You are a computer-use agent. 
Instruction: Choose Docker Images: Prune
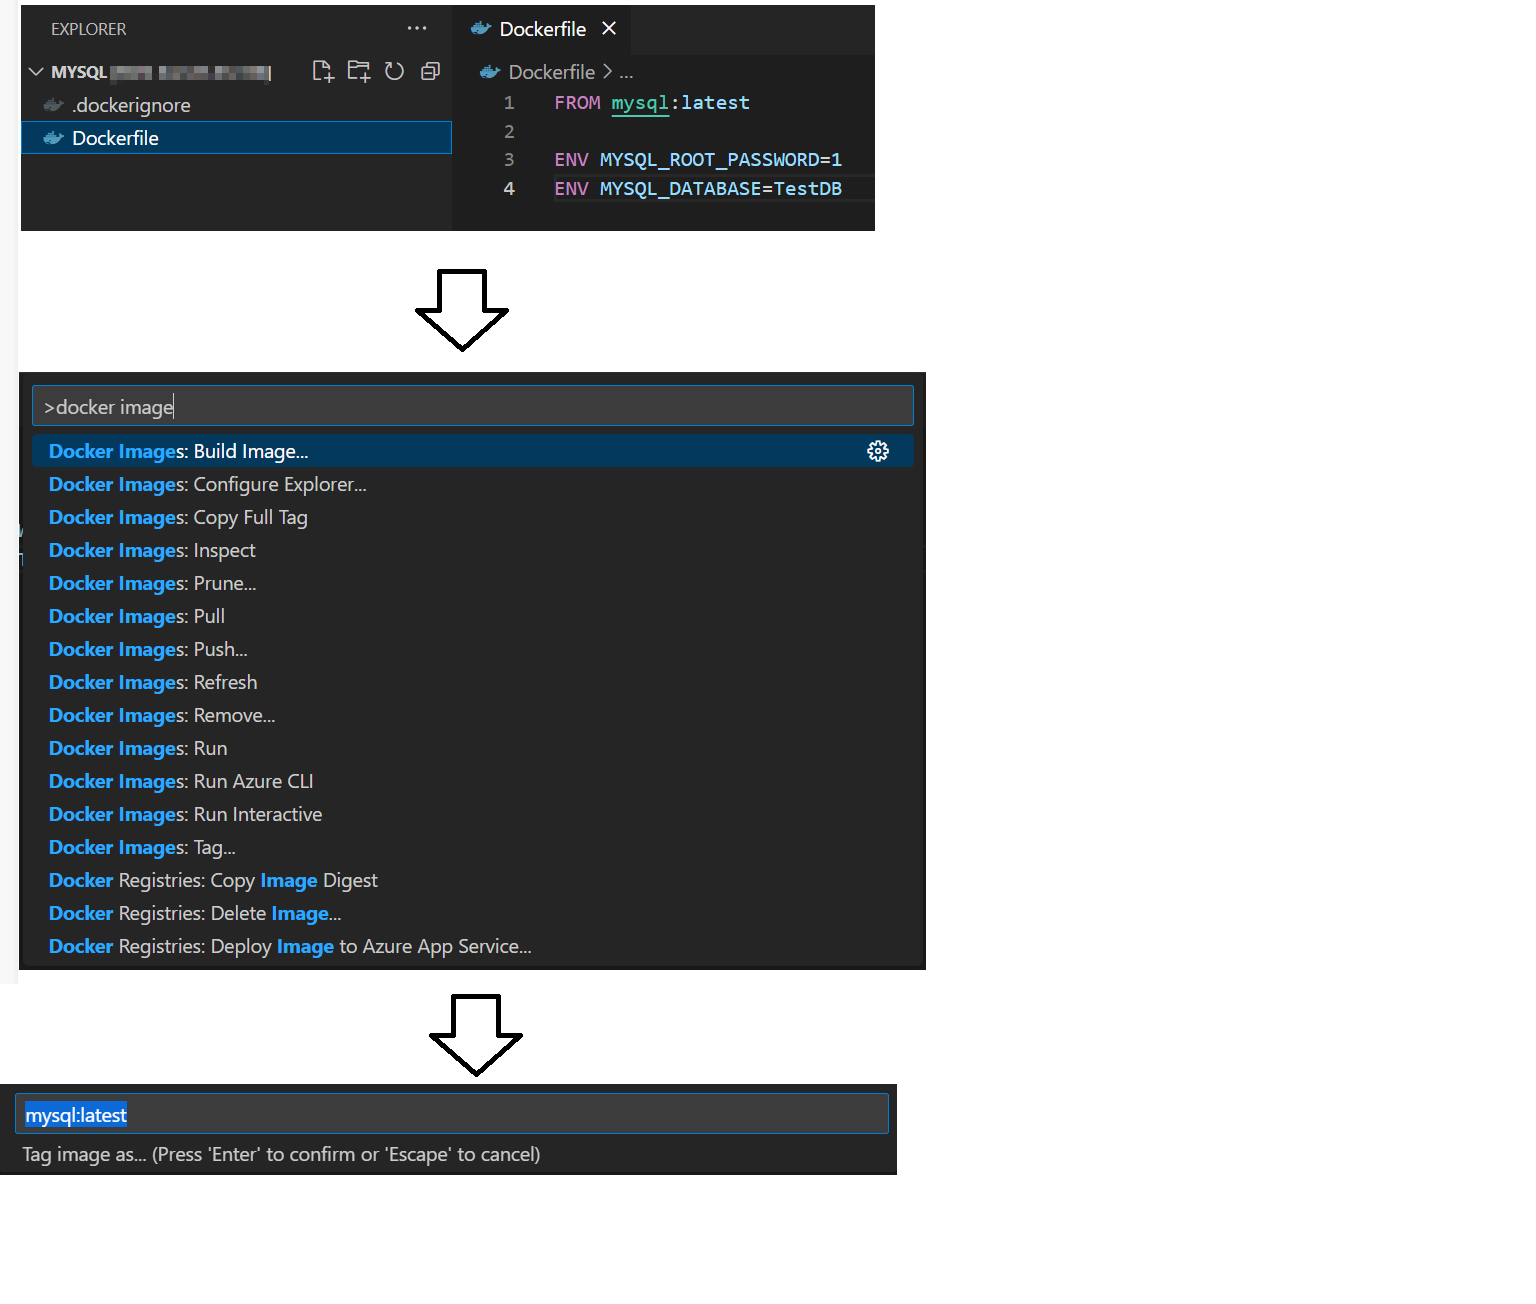[x=473, y=583]
